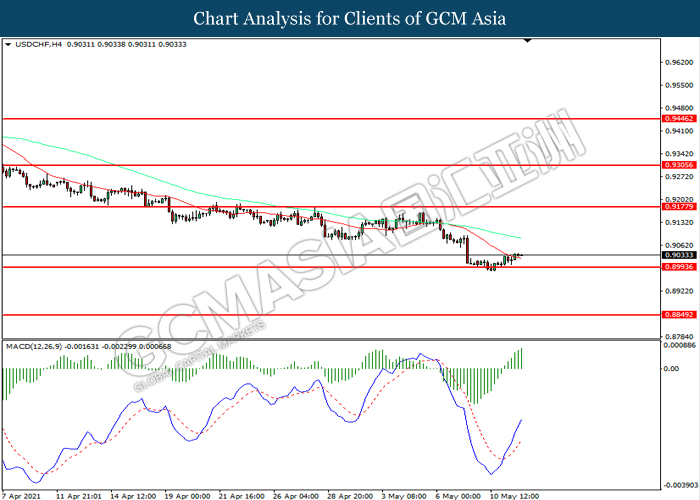The image size is (700, 500).
Task: Click the MACD zero level 0.00 label
Action: [x=672, y=369]
